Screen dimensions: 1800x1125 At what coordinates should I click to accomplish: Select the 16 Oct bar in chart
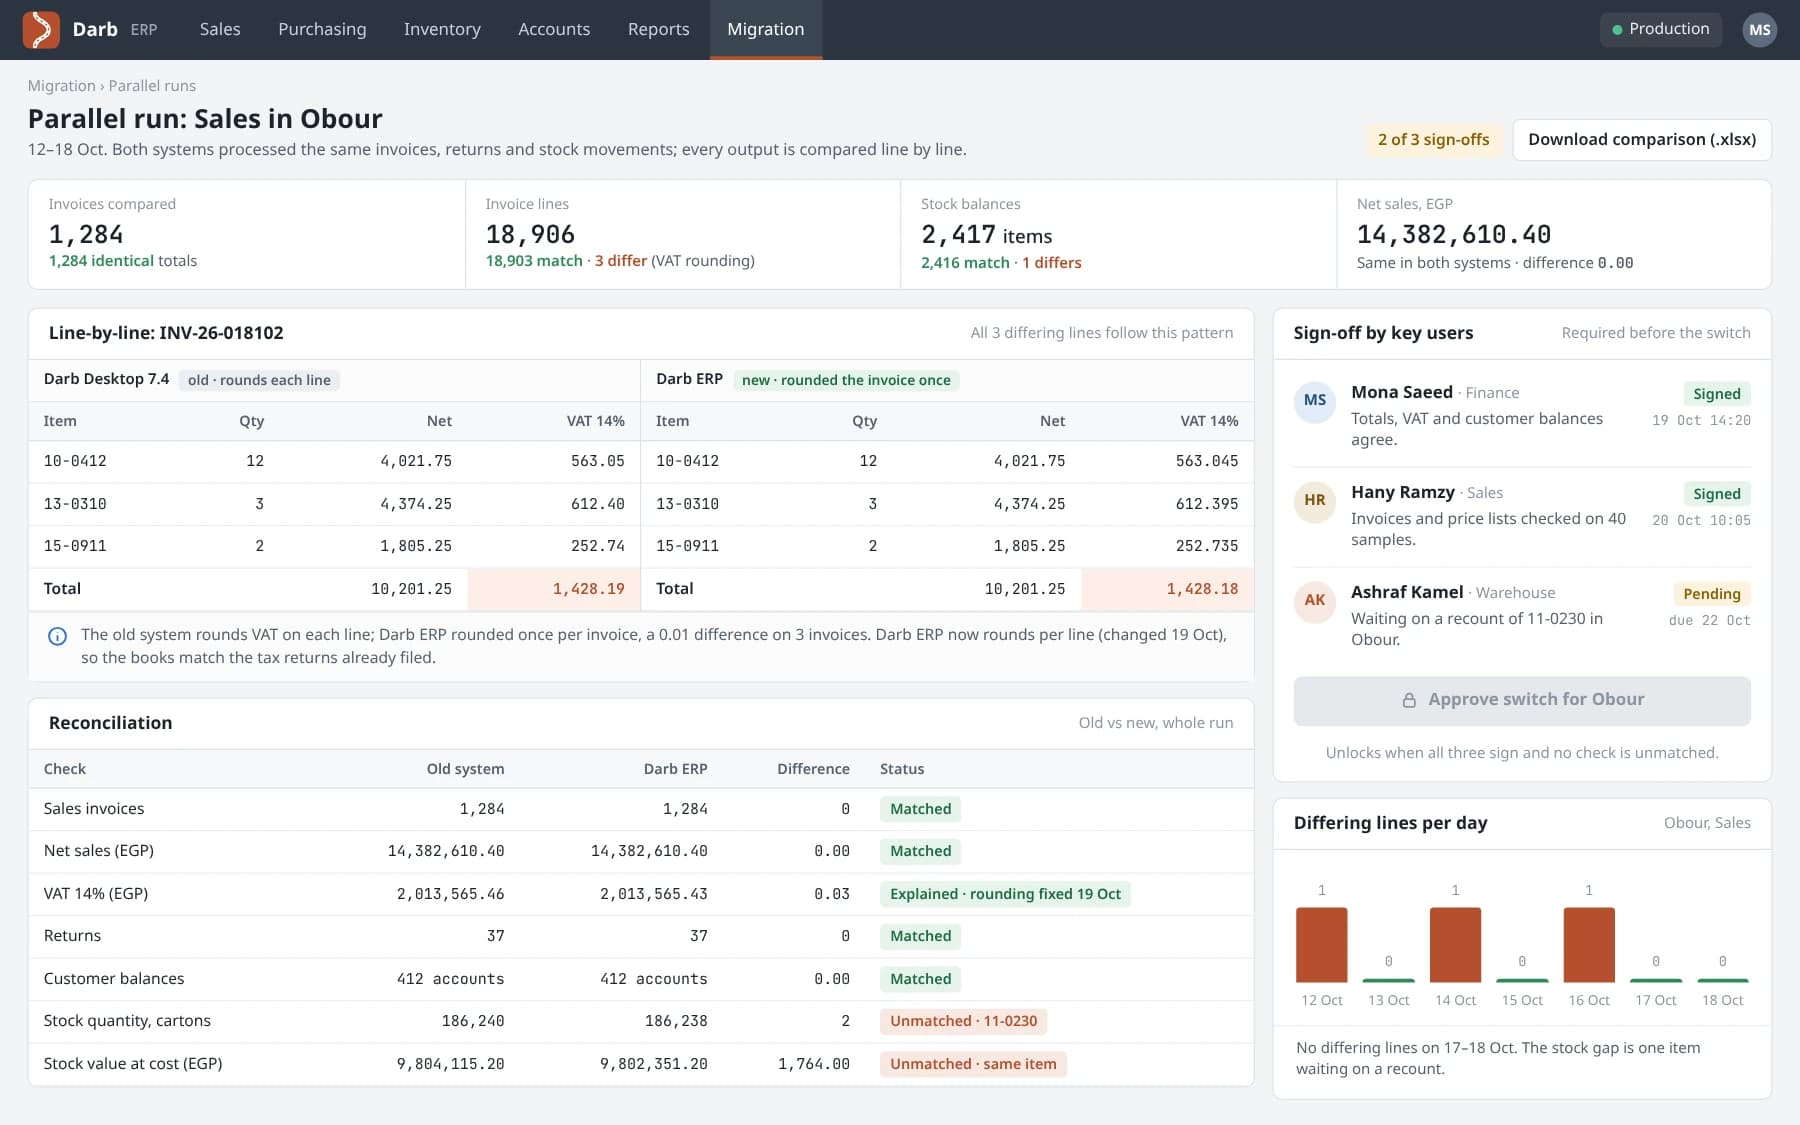(1589, 944)
